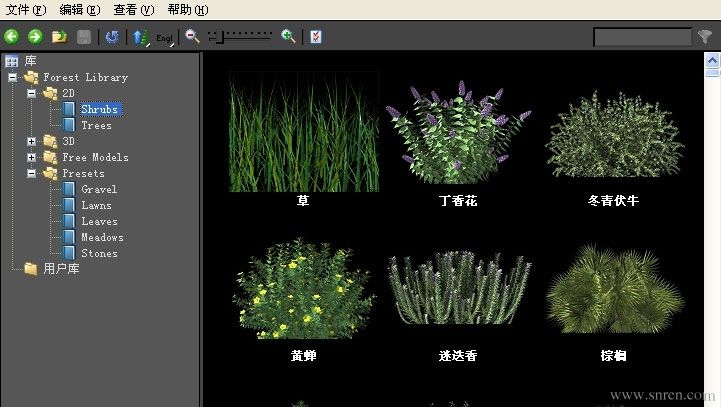
Task: Select the Lawns preset item
Action: (96, 206)
